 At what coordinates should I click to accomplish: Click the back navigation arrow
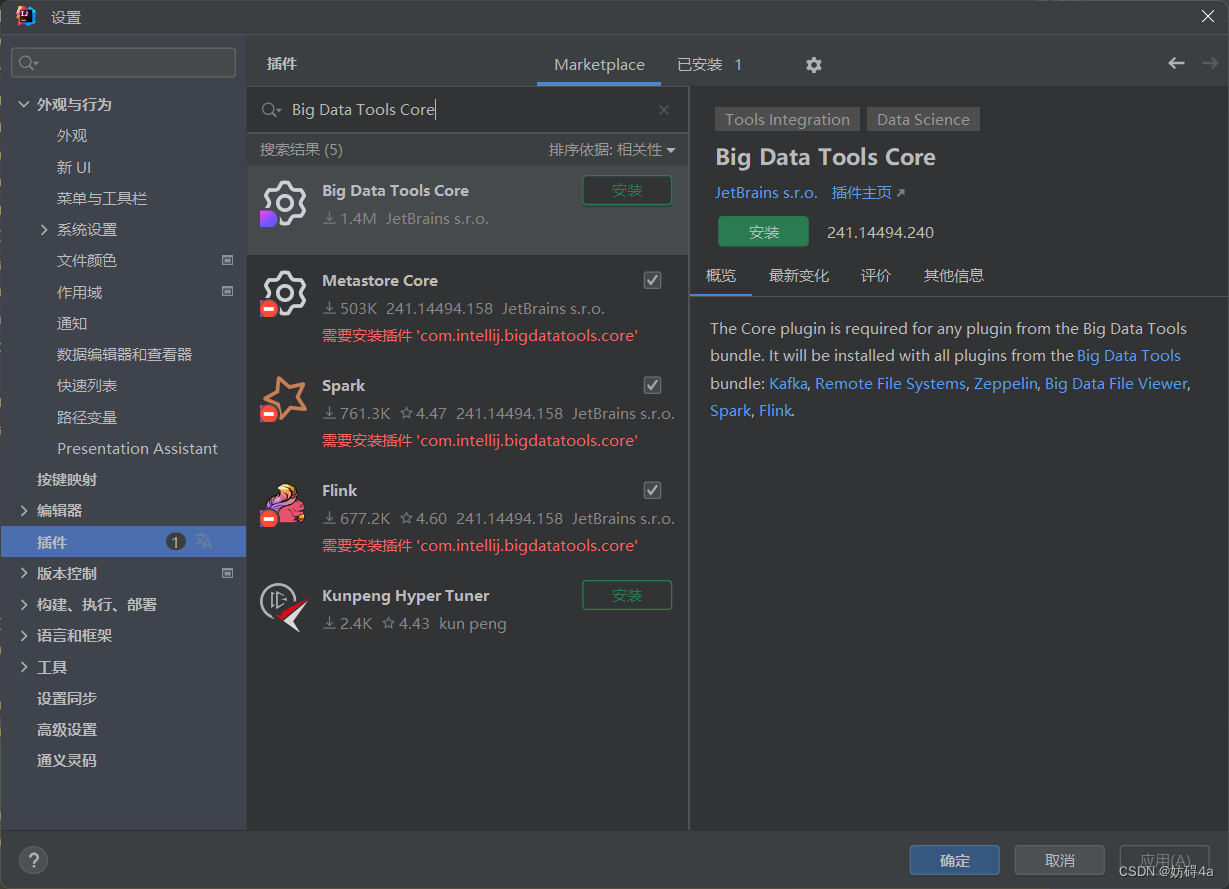tap(1176, 63)
